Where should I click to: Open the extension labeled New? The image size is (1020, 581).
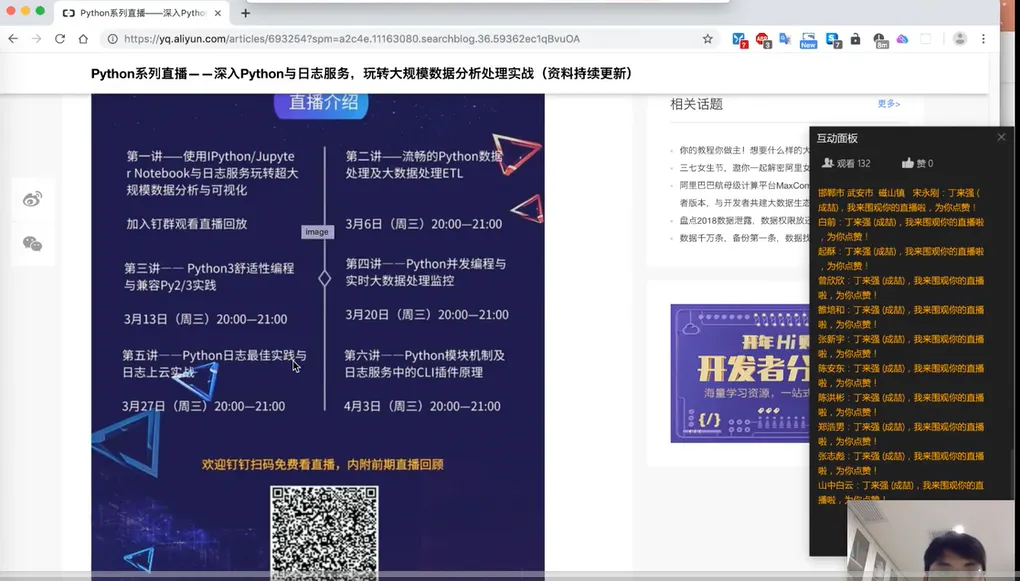click(808, 40)
